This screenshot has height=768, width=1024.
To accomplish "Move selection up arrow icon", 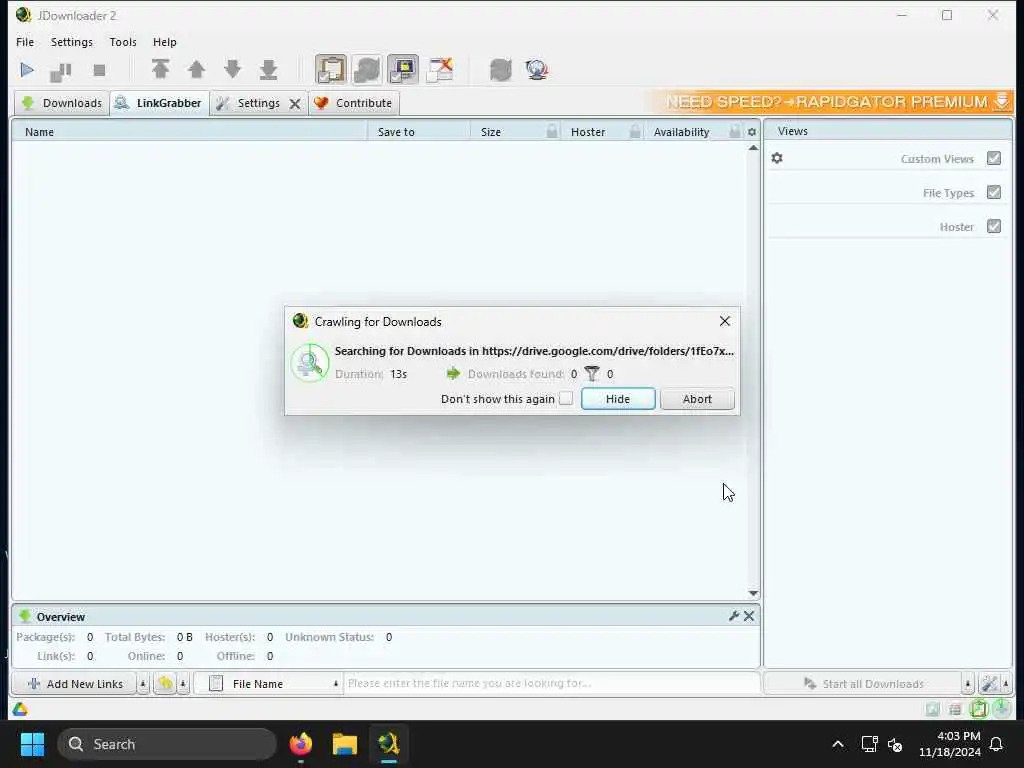I will click(x=196, y=69).
